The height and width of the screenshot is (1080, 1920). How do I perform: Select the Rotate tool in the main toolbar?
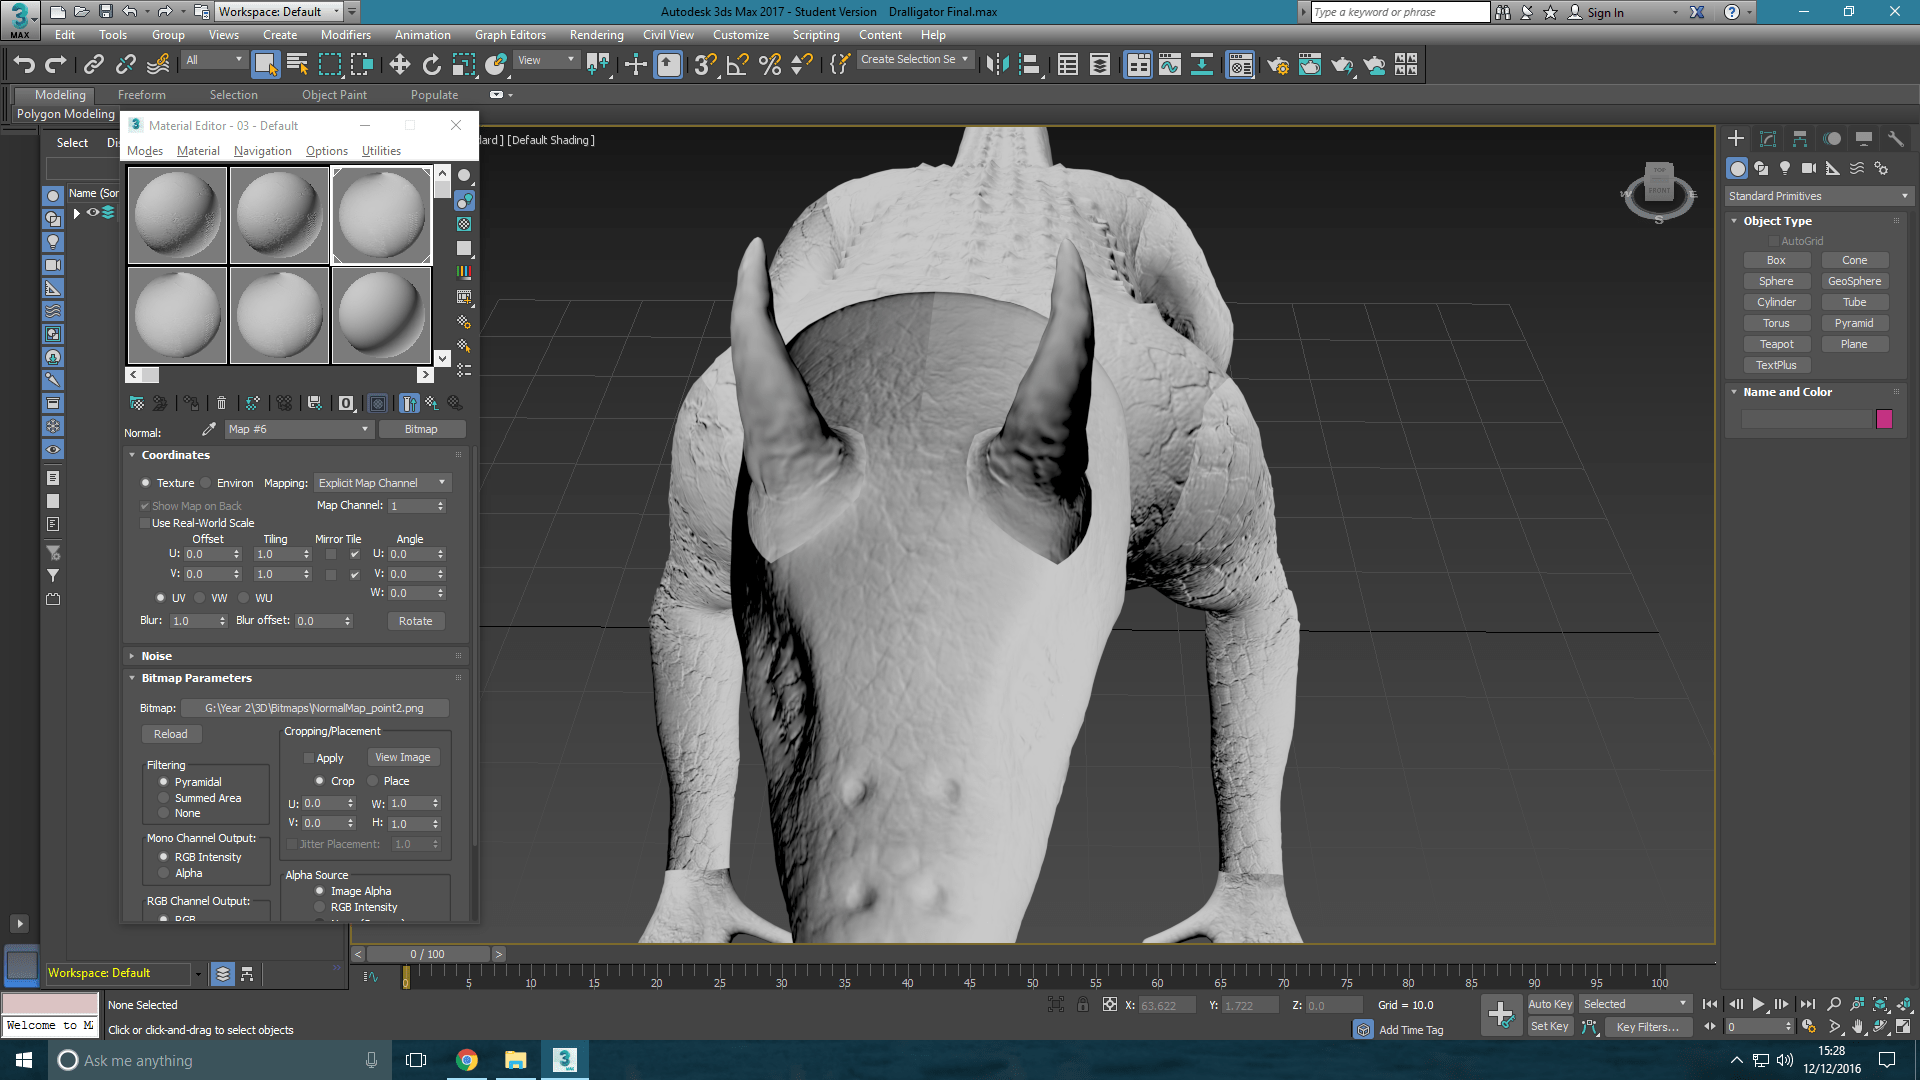[430, 64]
